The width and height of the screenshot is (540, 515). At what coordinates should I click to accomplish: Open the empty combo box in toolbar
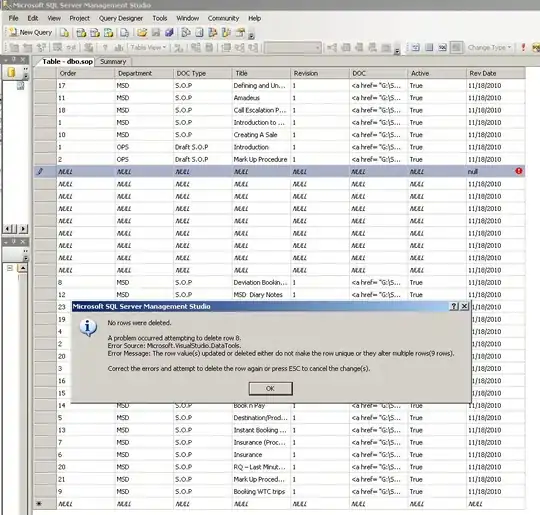click(293, 48)
